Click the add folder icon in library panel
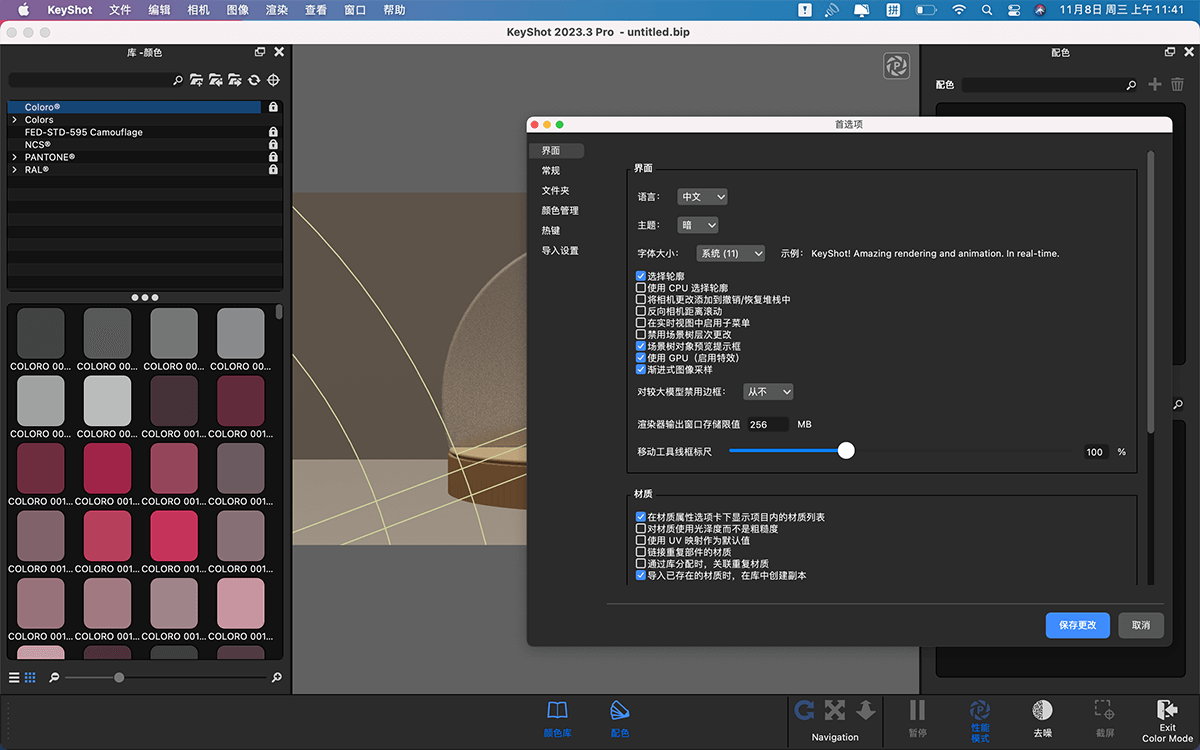The width and height of the screenshot is (1200, 750). coord(196,80)
